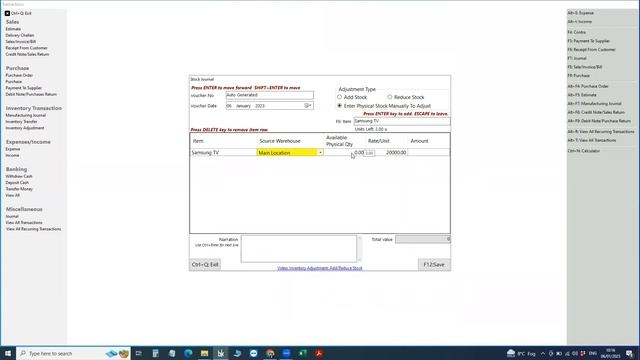Viewport: 640px width, 360px height.
Task: Select Enter Physical Stock Manually To Adjust
Action: 339,106
